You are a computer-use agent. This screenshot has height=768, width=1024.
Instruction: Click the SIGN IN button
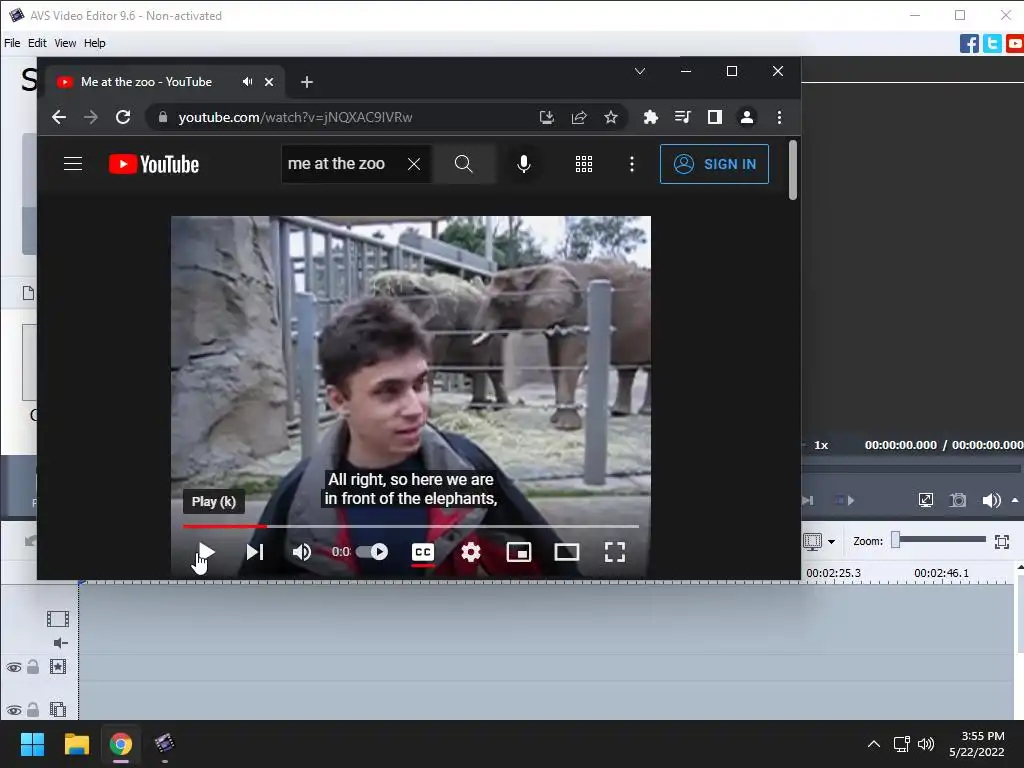click(714, 164)
